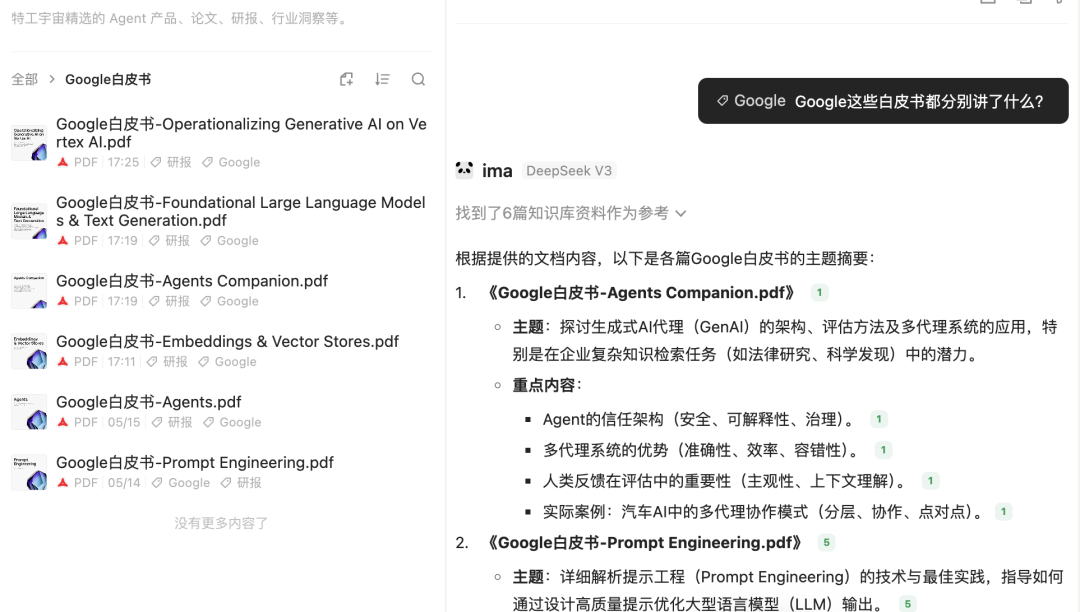Click PDF icon under Agents Companion file
This screenshot has width=1080, height=612.
[63, 302]
